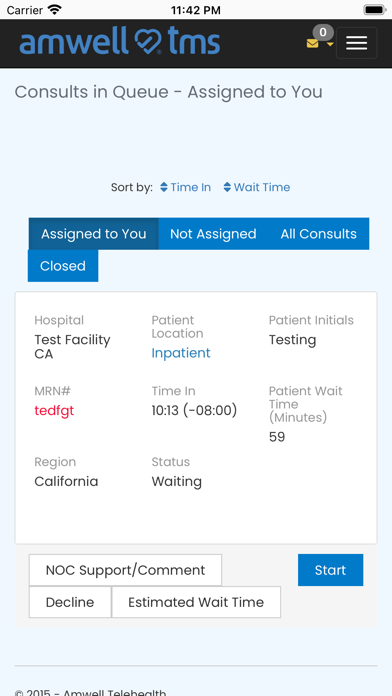Select the Closed tab
The width and height of the screenshot is (392, 696).
tap(63, 266)
